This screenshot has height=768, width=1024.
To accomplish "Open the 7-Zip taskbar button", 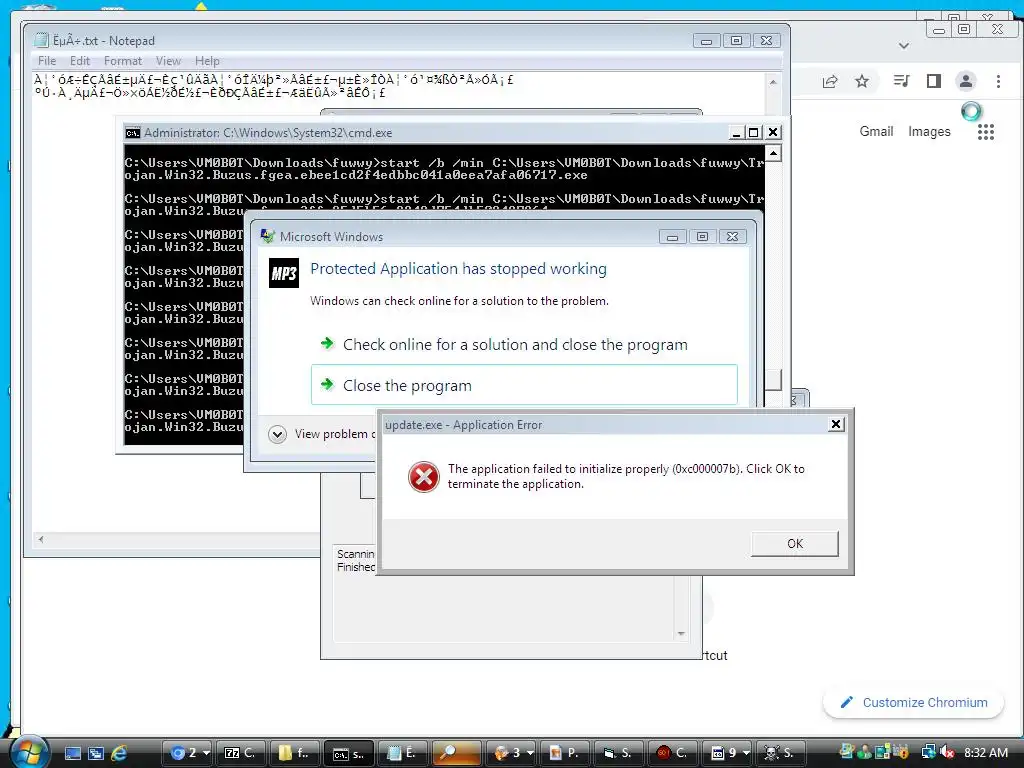I will (x=240, y=753).
